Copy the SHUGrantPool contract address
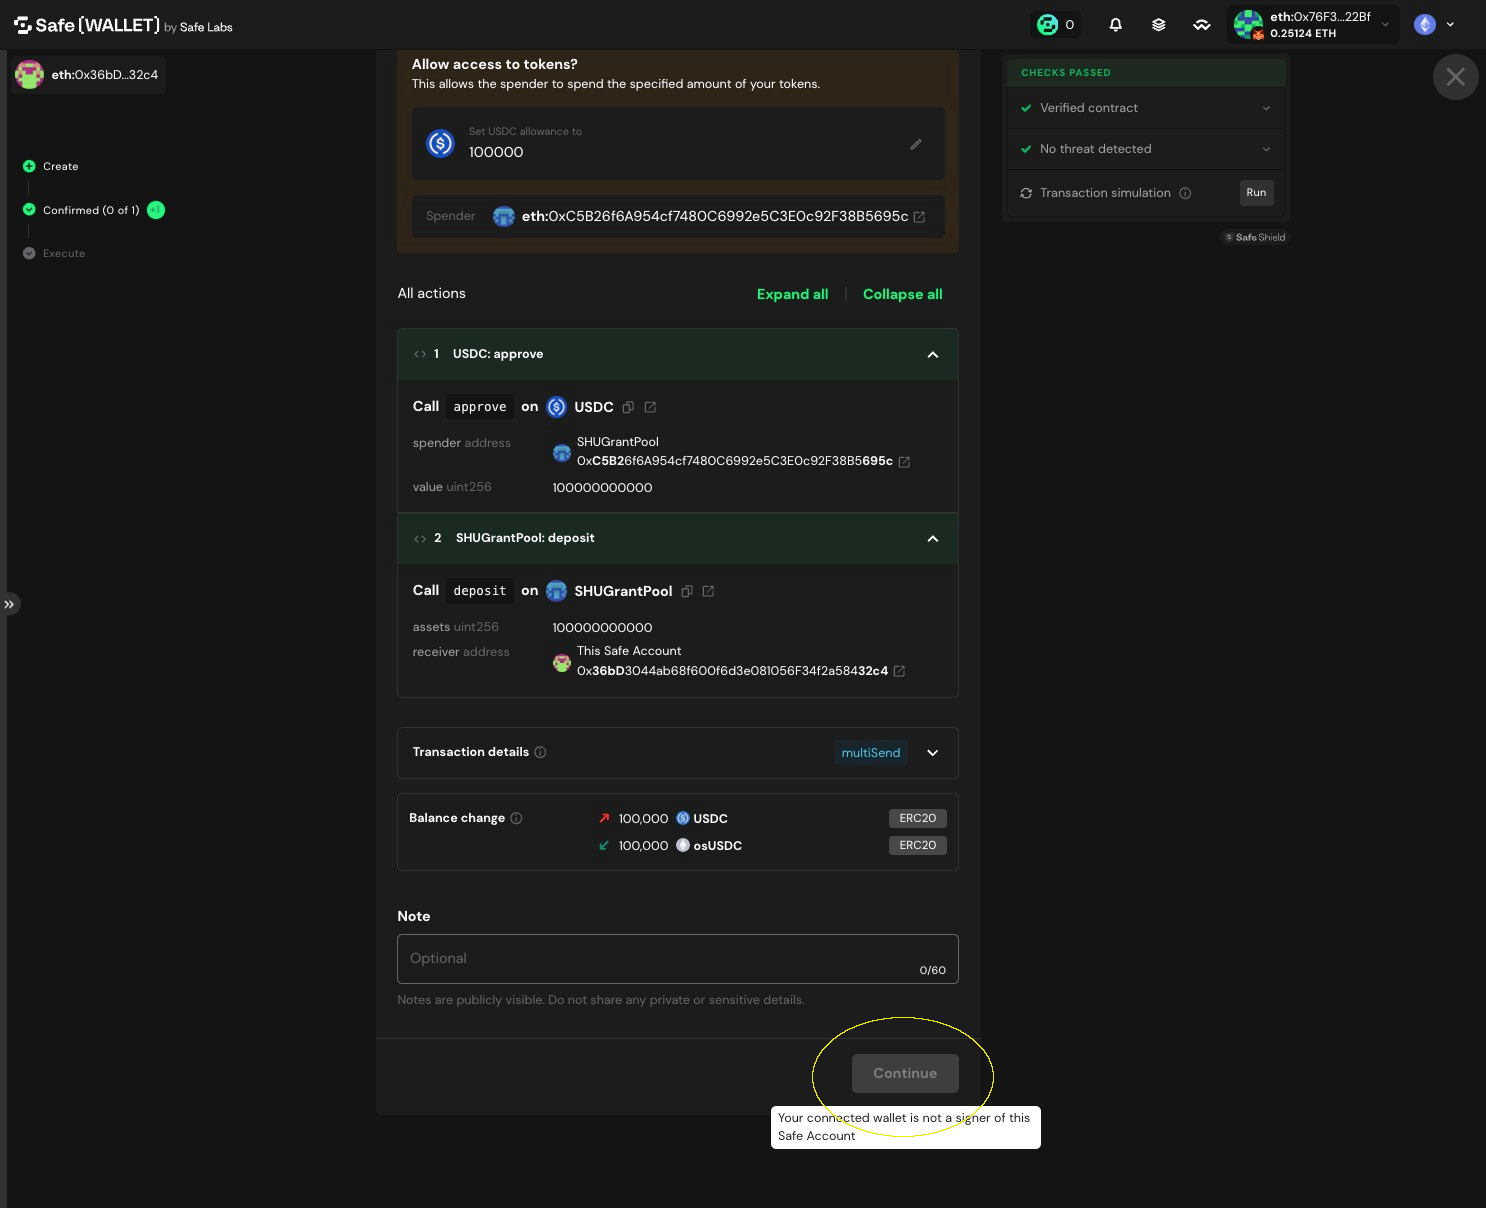Viewport: 1486px width, 1208px height. [x=687, y=591]
